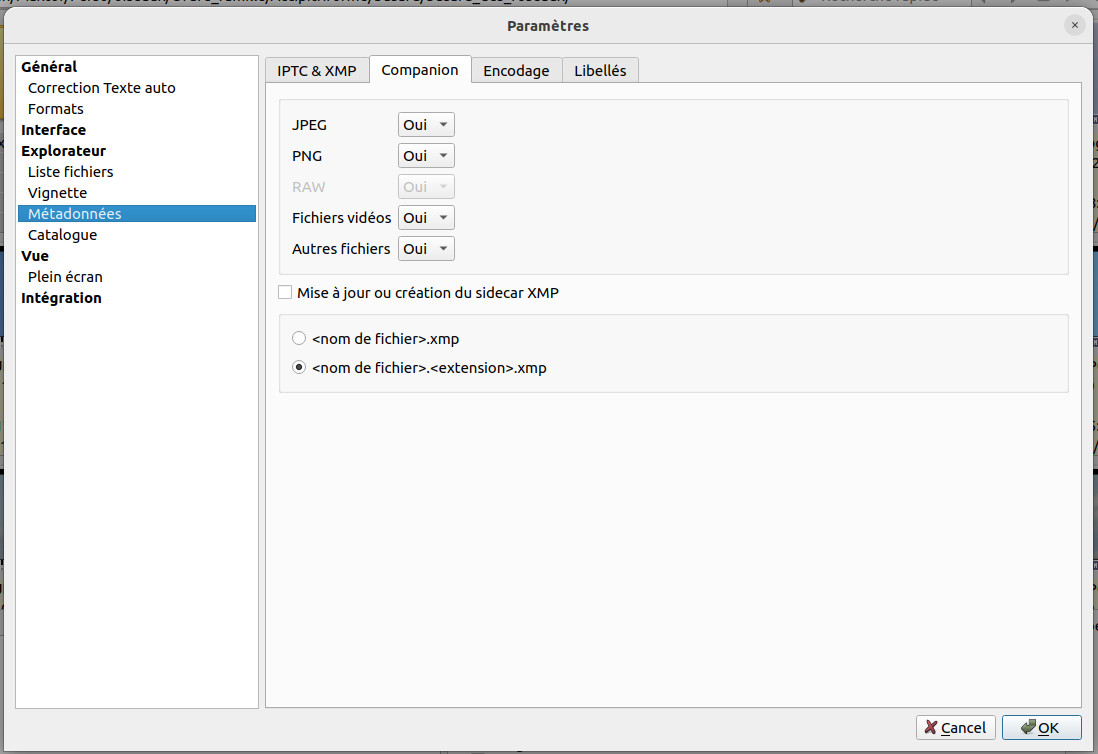The image size is (1098, 754).
Task: Select Général in the settings tree
Action: tap(49, 67)
